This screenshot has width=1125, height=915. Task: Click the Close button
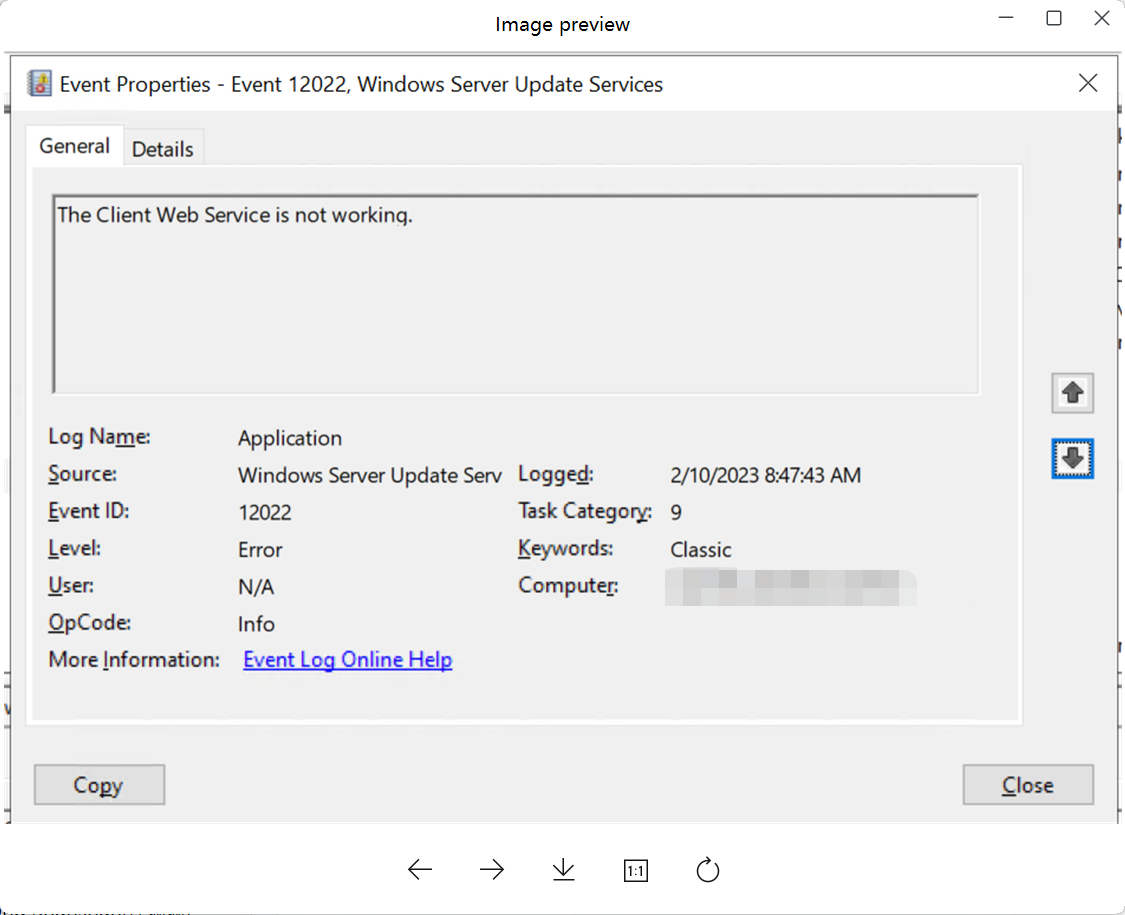1028,784
